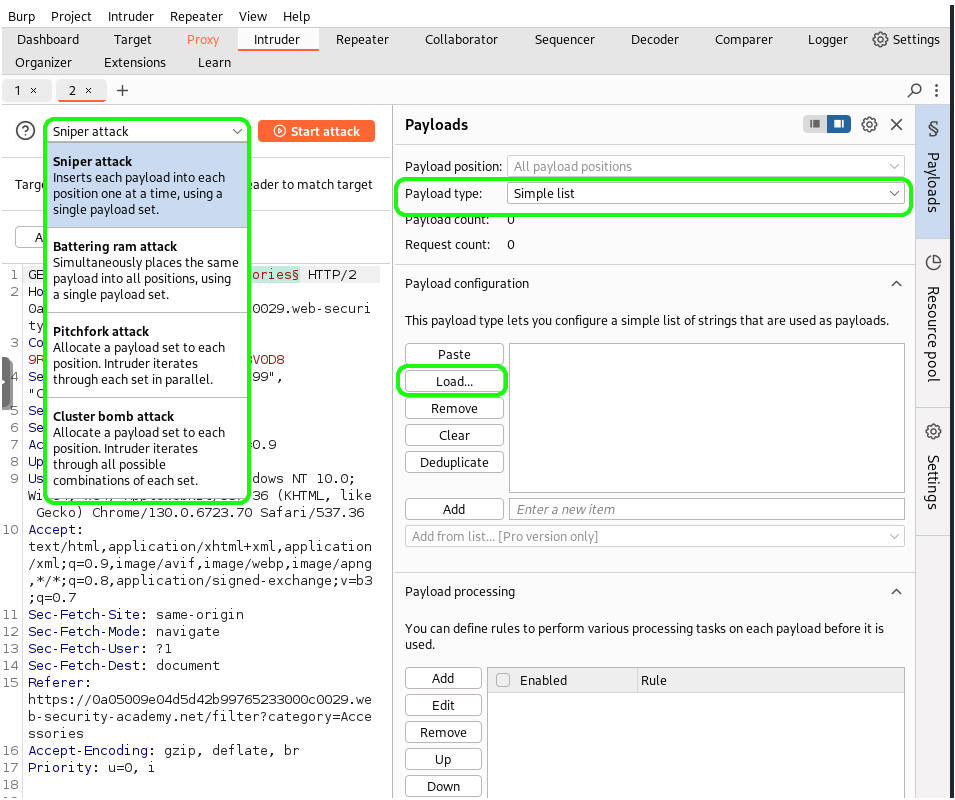This screenshot has height=800, width=955.
Task: Click the search magnifier icon
Action: (x=914, y=91)
